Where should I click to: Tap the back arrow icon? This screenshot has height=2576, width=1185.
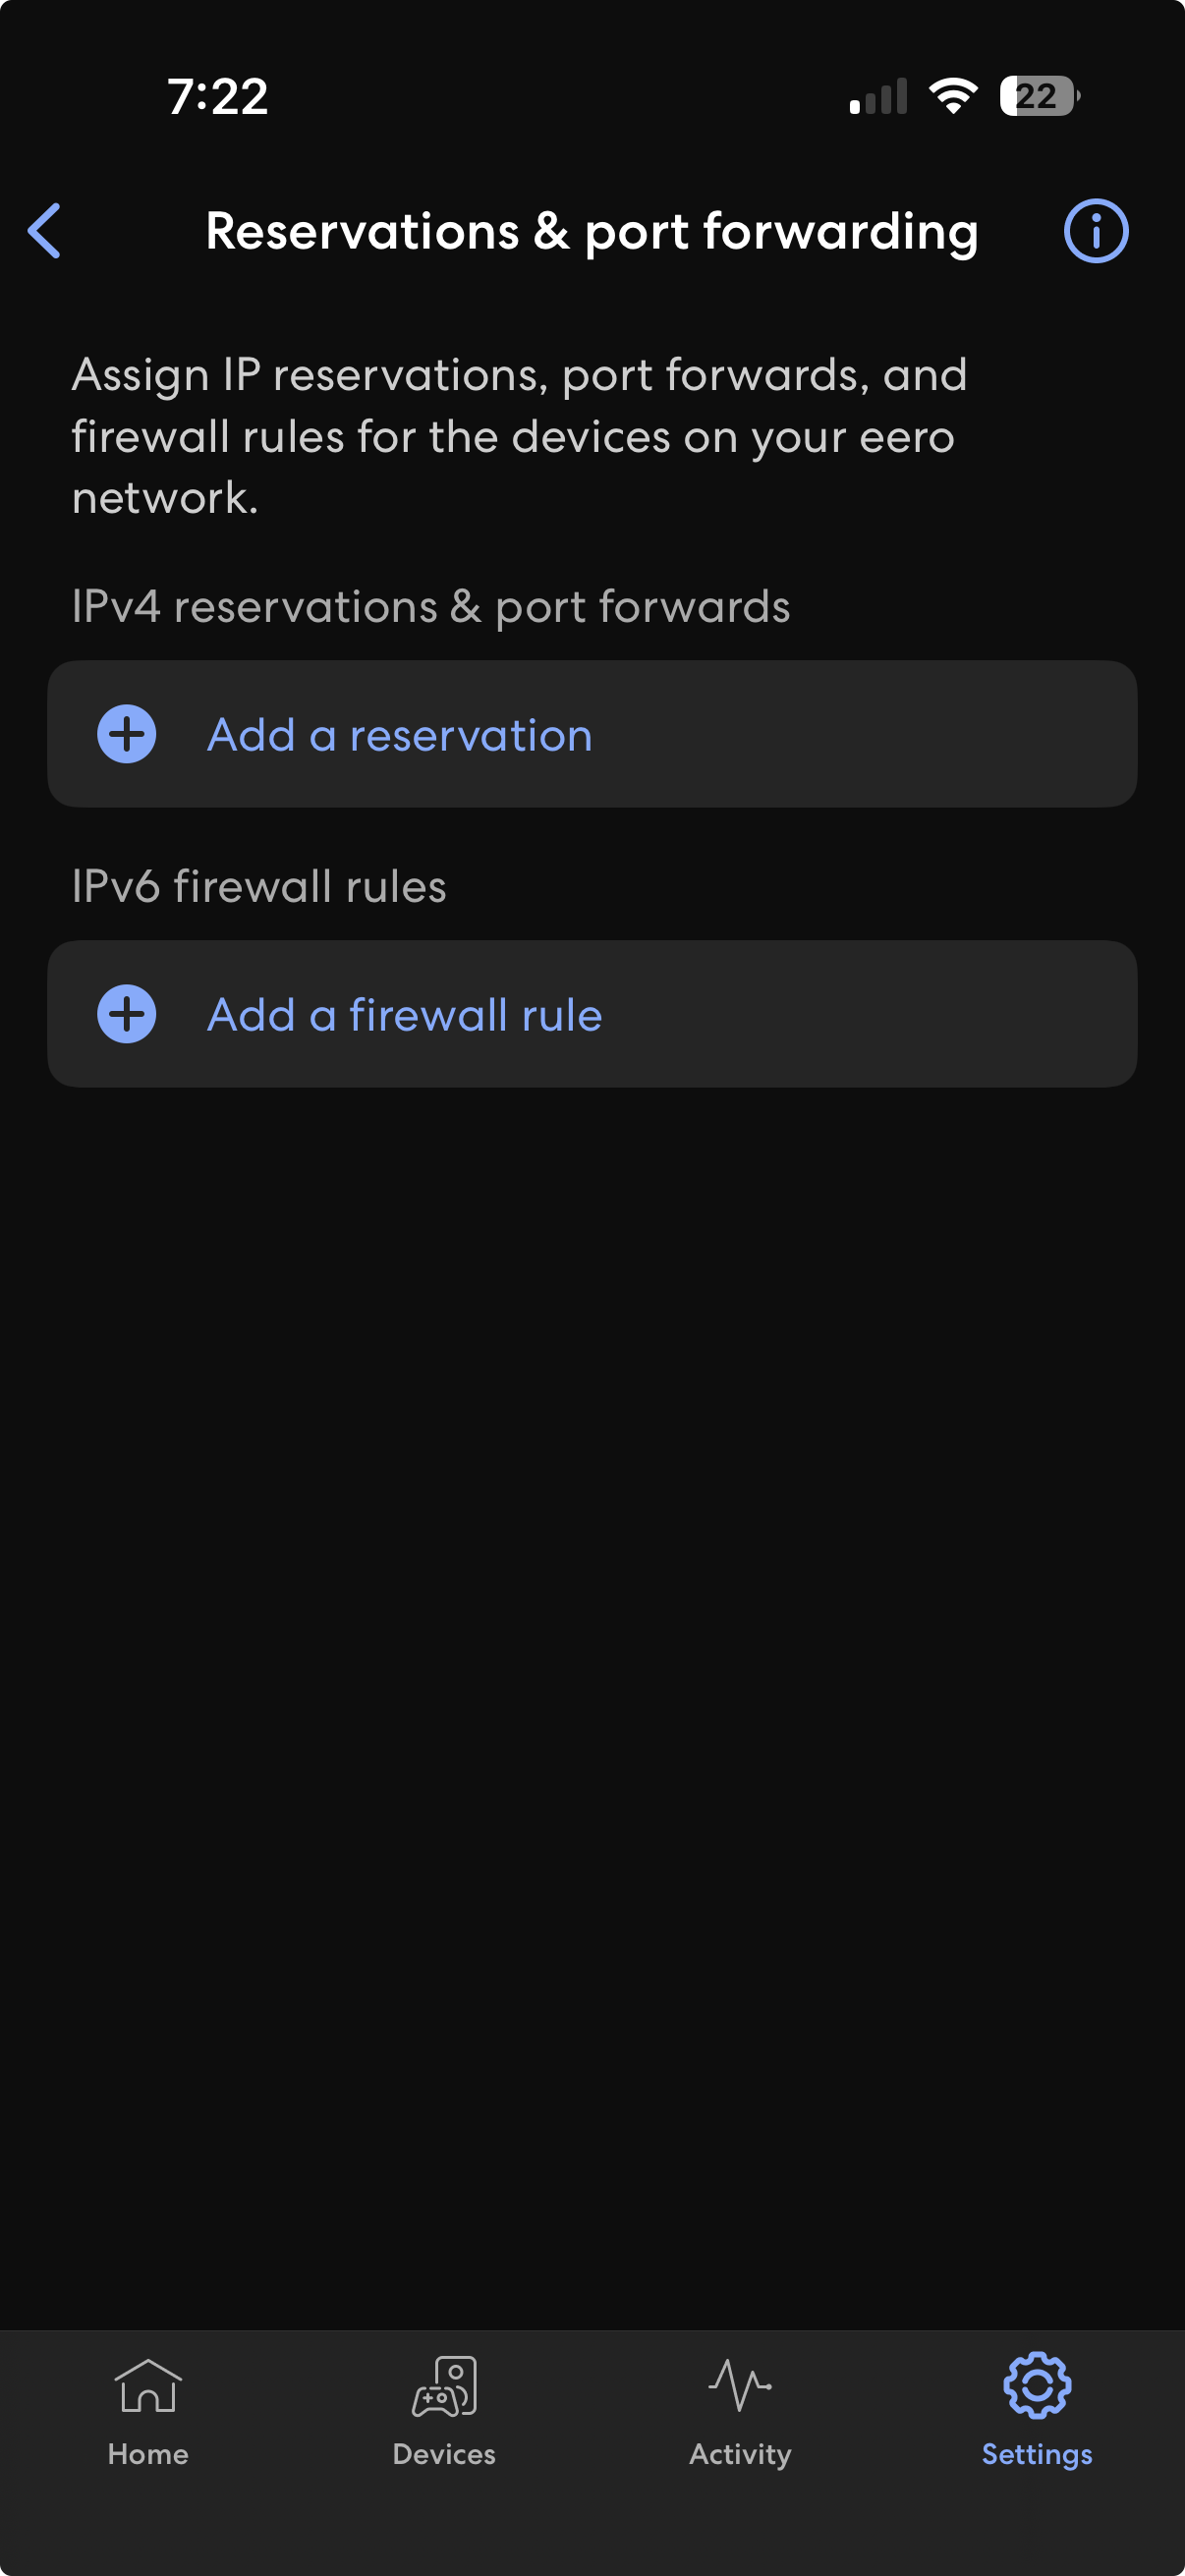[x=45, y=231]
